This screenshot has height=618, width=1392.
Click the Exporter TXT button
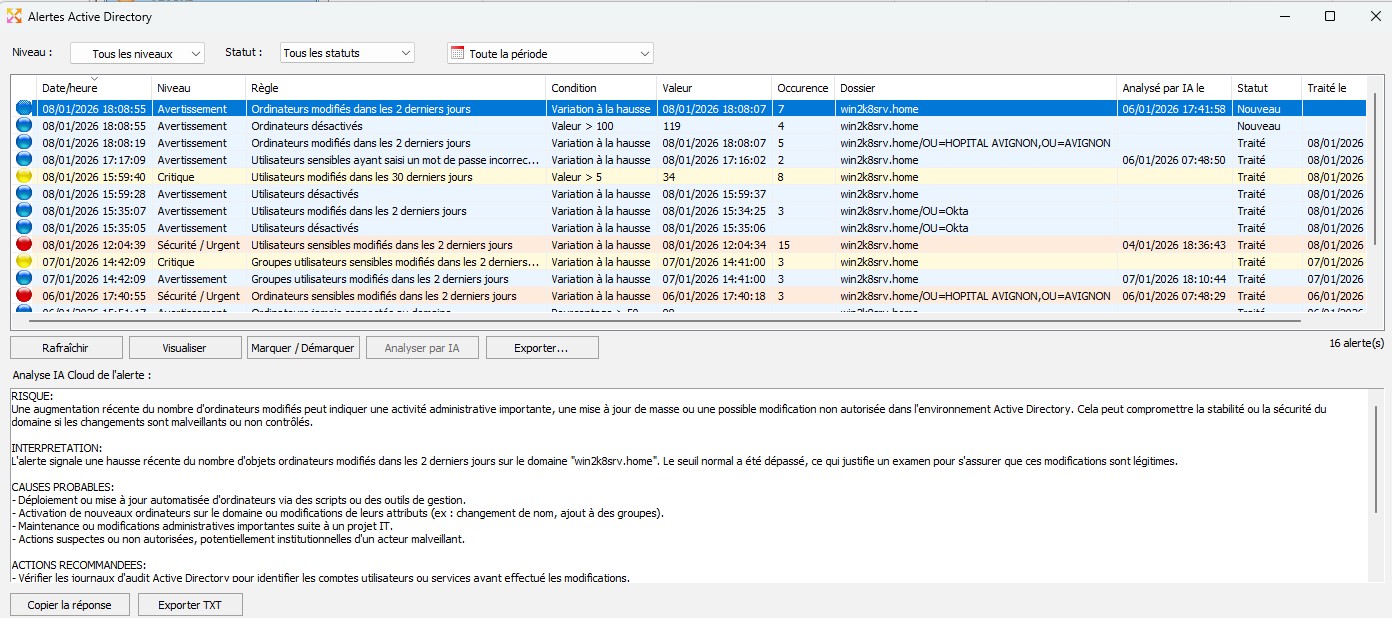pos(190,605)
